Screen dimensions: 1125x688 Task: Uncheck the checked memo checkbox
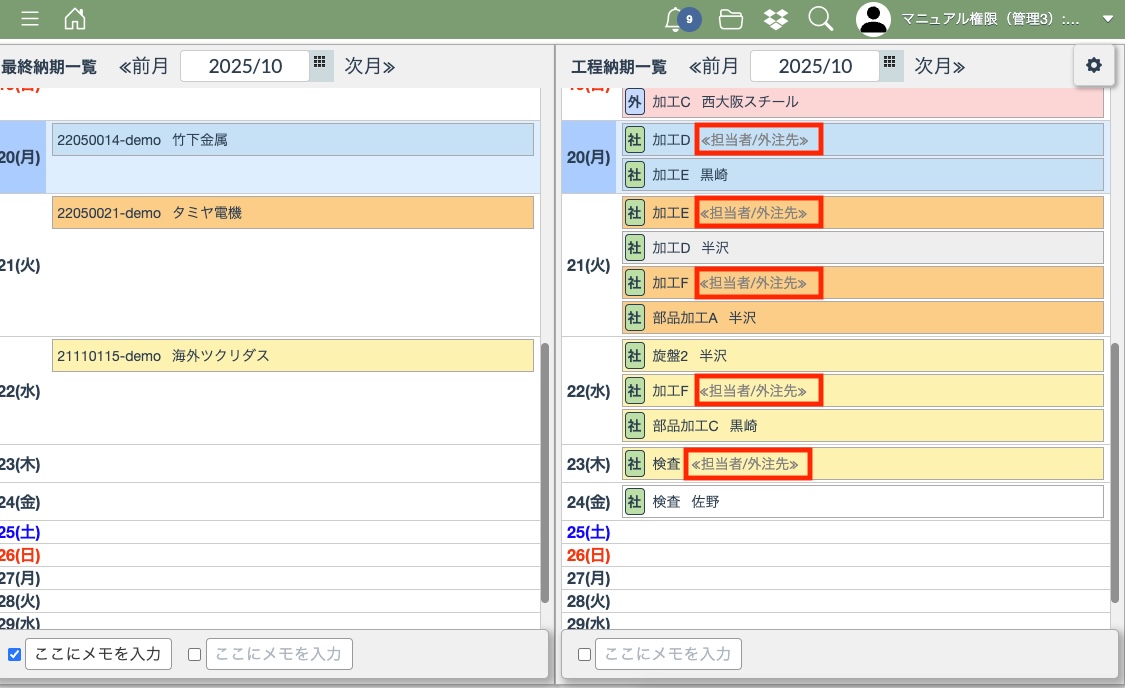click(14, 655)
